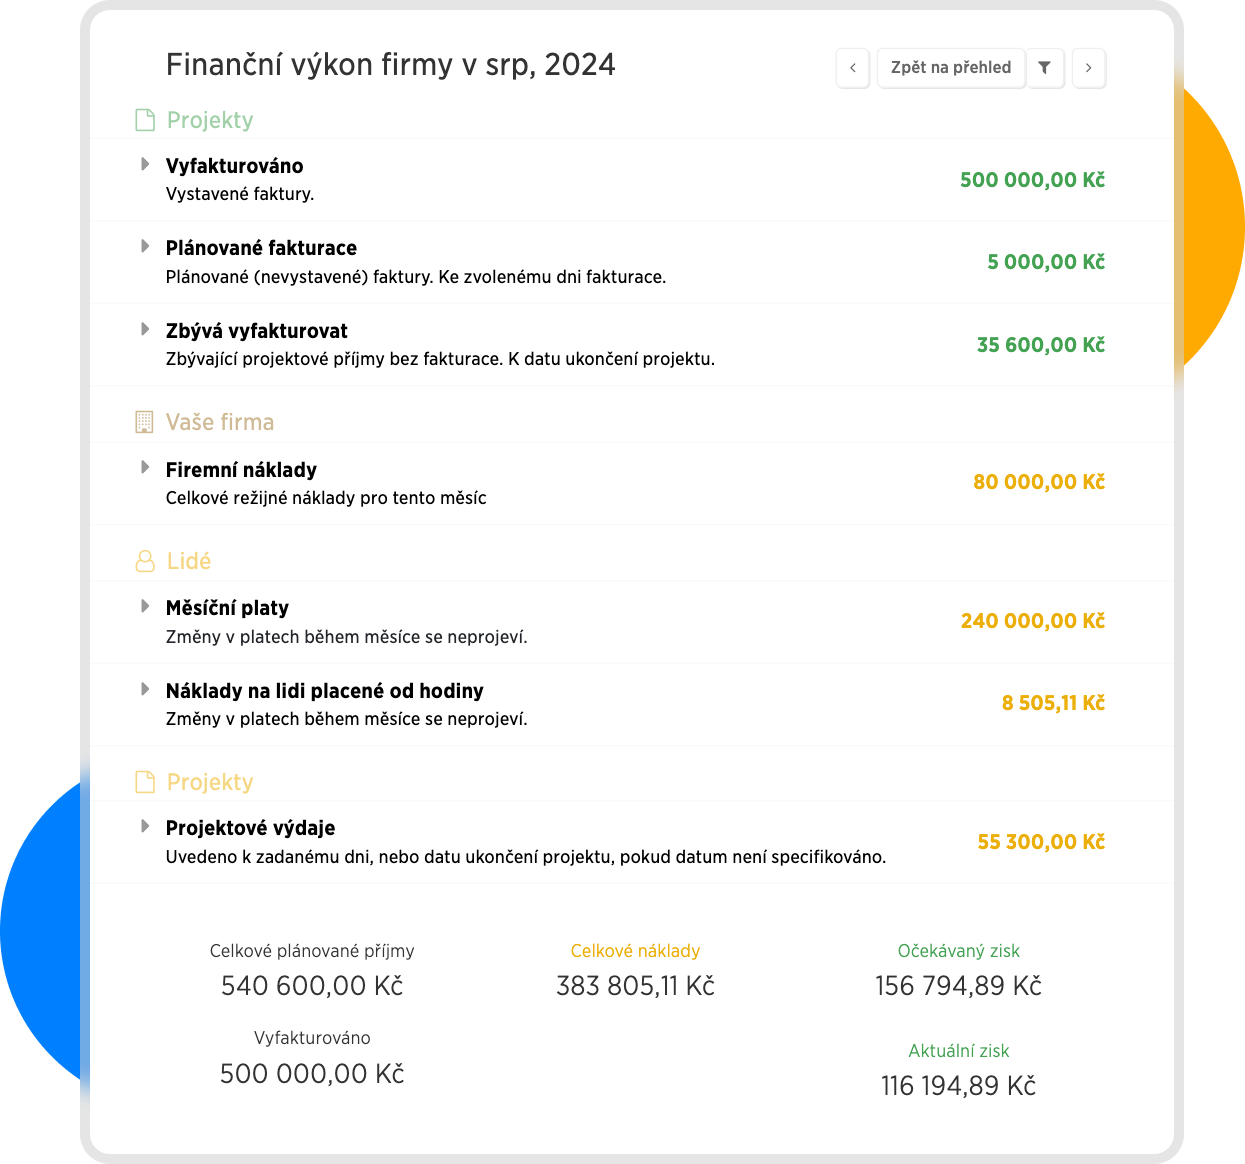Screen dimensions: 1245x1164
Task: Click the Lidé section heading
Action: [x=189, y=561]
